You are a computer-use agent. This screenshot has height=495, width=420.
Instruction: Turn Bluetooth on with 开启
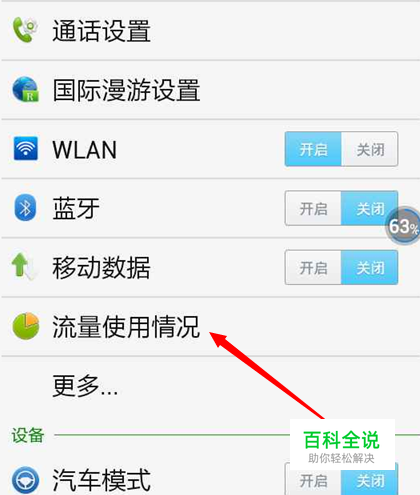point(313,208)
